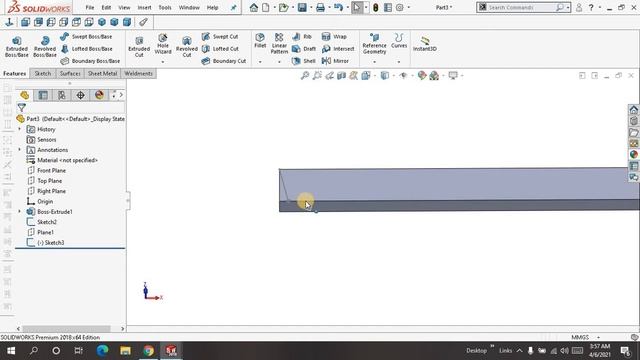Switch to the Surfaces tab
This screenshot has width=640, height=360.
tap(70, 73)
